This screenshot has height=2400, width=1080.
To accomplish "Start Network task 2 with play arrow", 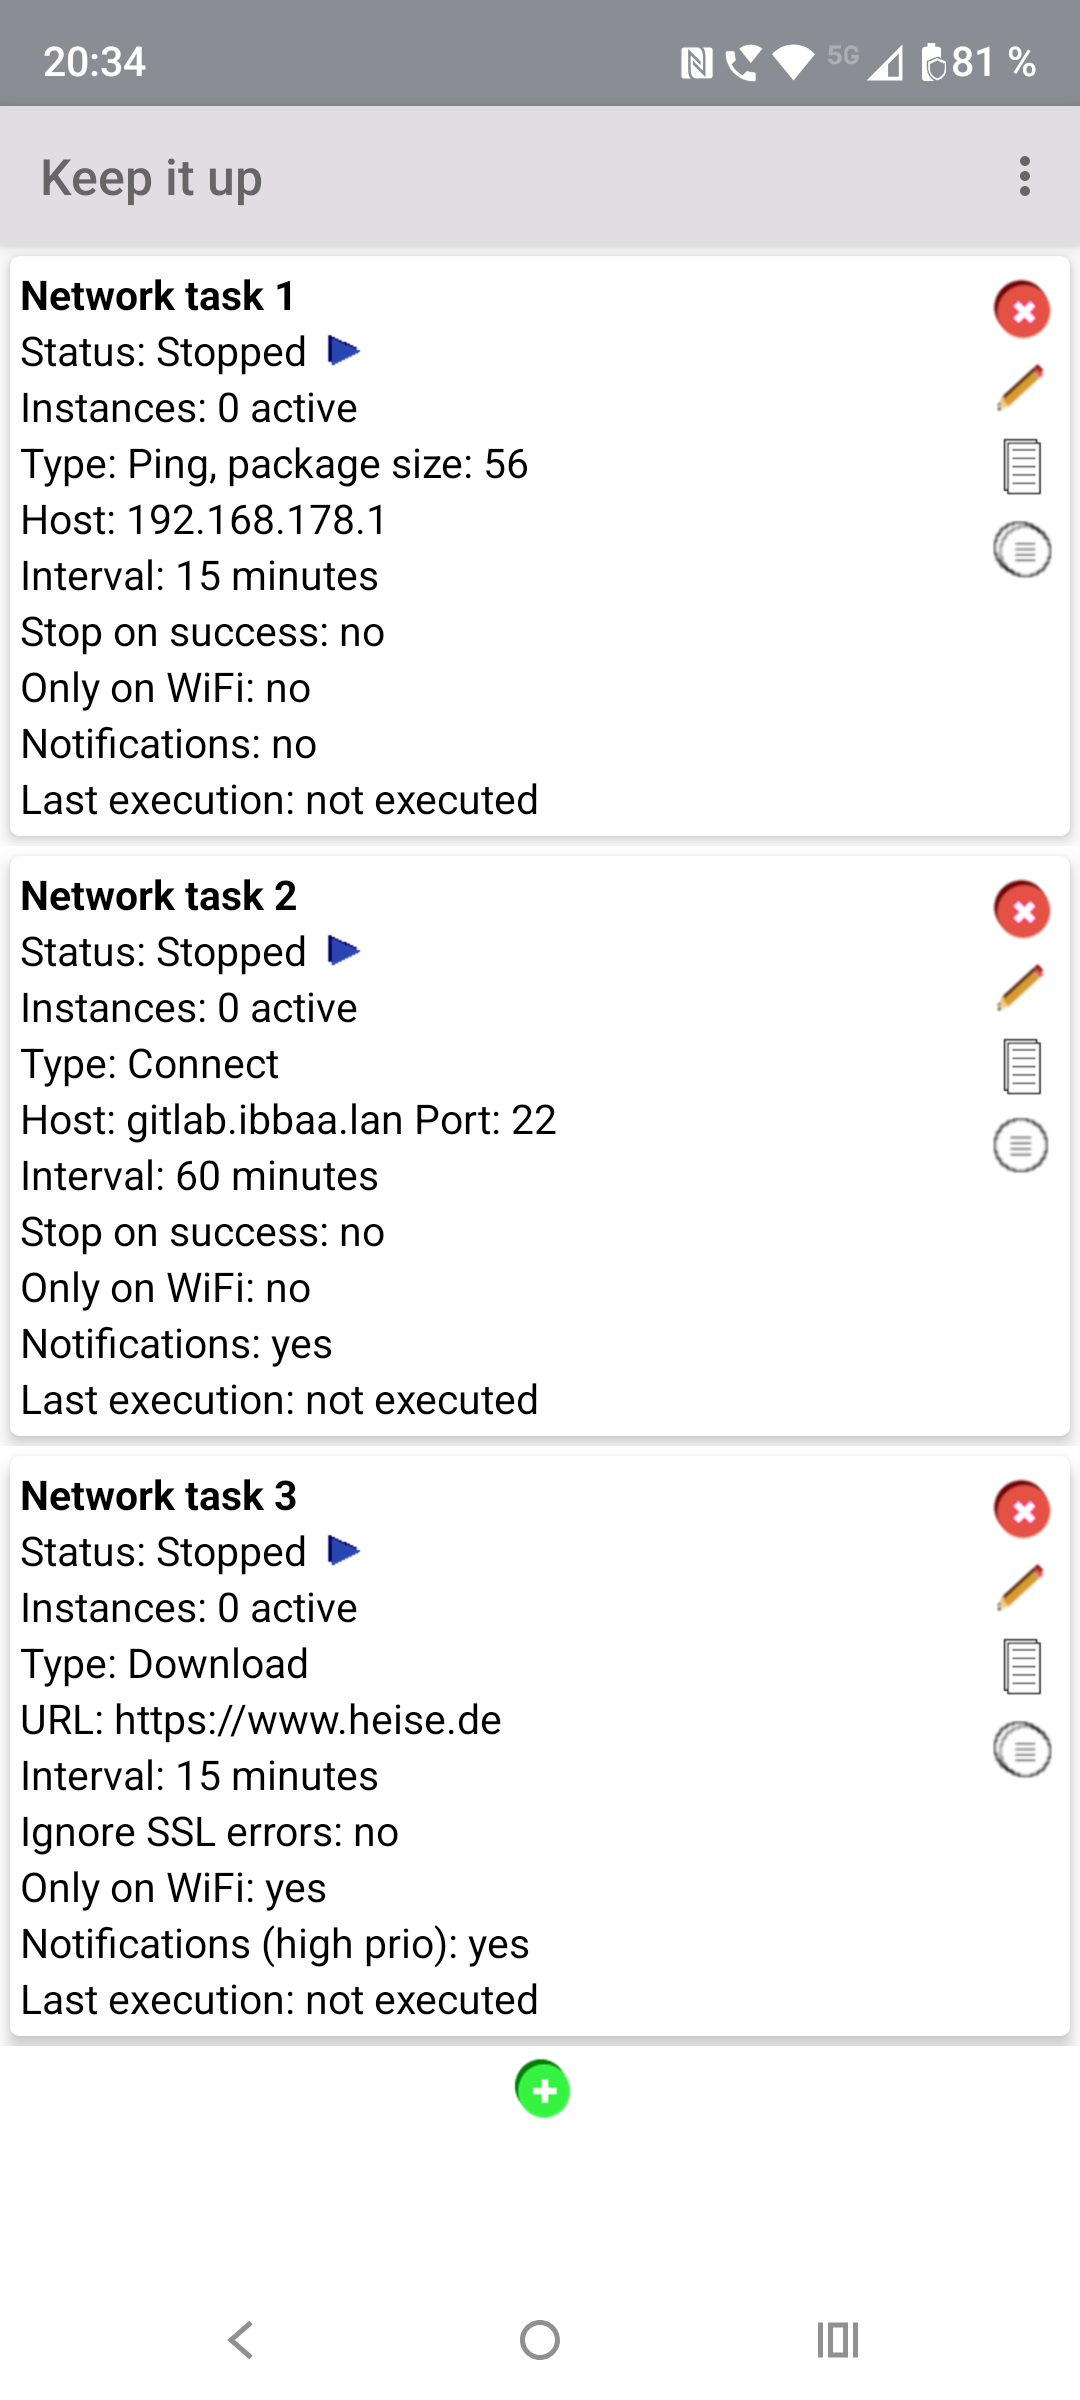I will point(343,951).
